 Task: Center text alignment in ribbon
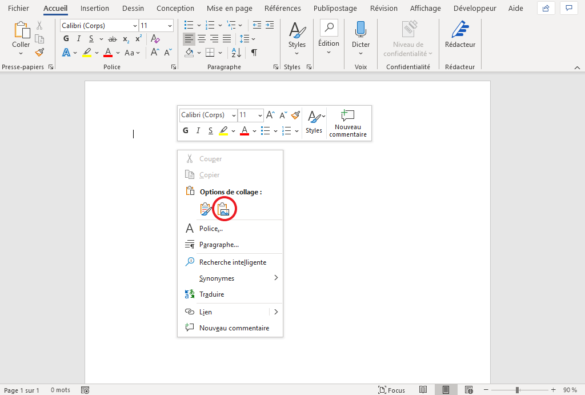tap(202, 39)
